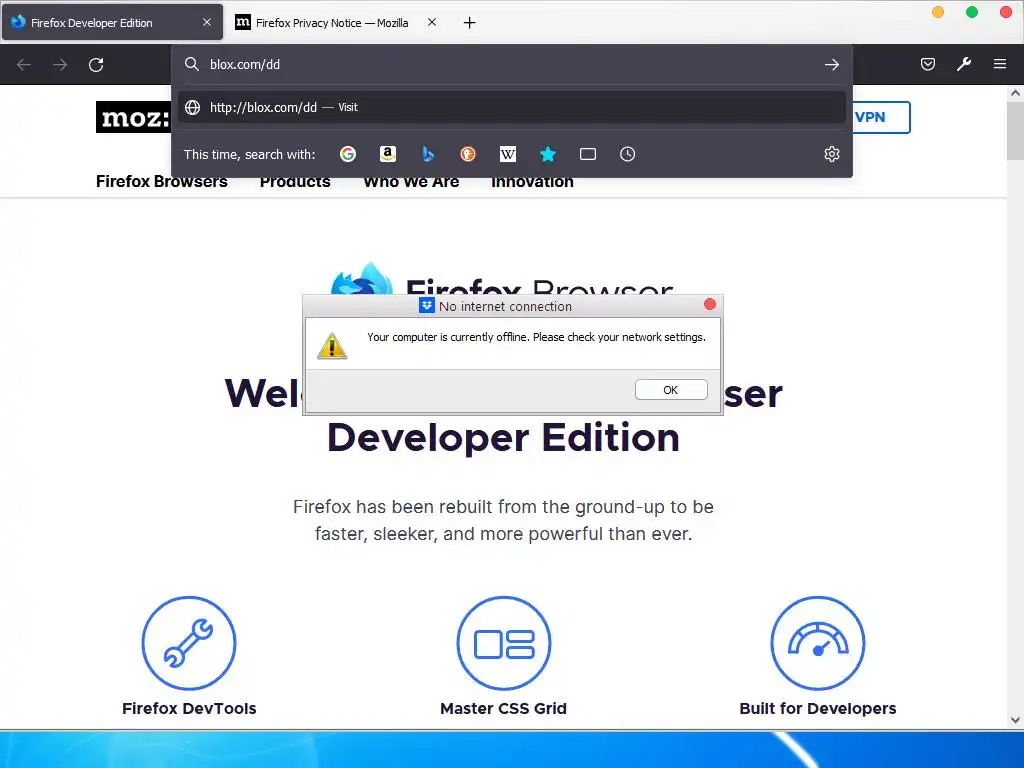Click the Master CSS Grid circle icon
The height and width of the screenshot is (768, 1024).
click(x=504, y=643)
